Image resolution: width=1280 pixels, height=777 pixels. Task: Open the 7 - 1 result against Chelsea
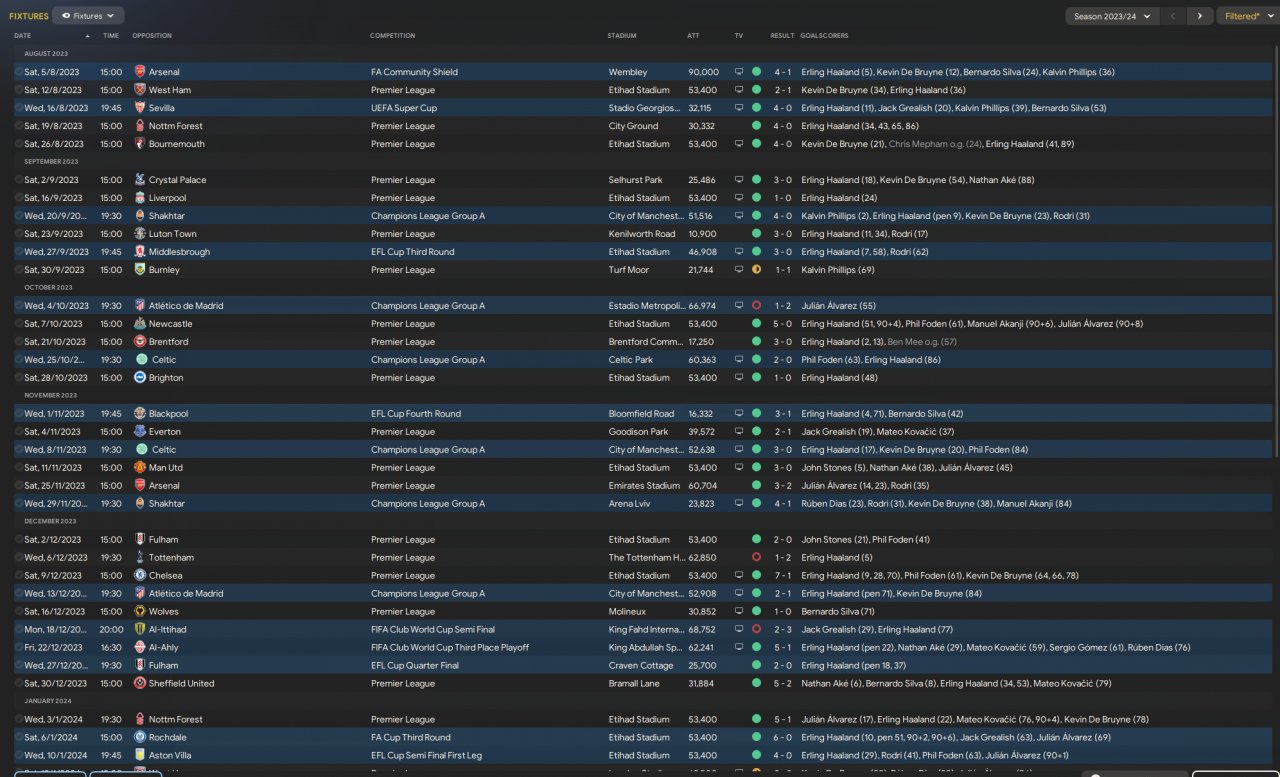point(782,576)
